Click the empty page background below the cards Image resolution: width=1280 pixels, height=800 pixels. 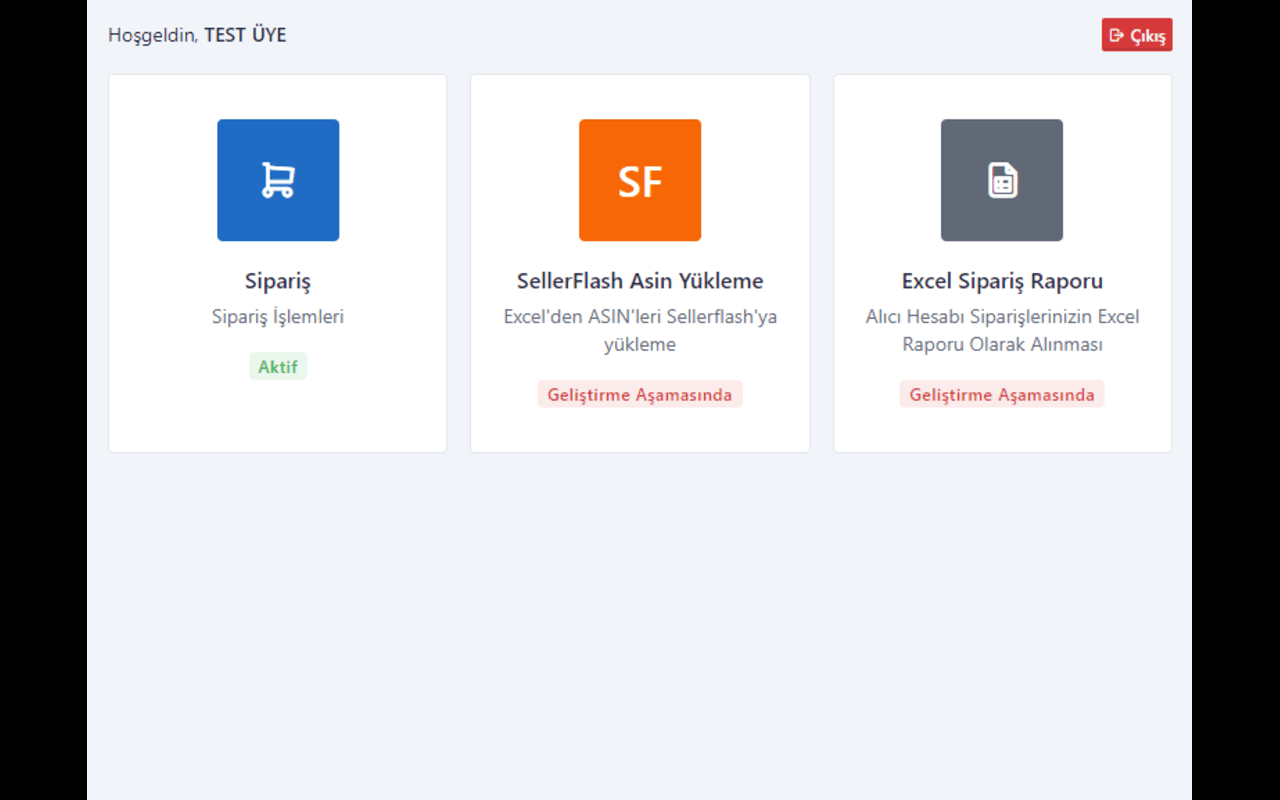click(x=640, y=620)
